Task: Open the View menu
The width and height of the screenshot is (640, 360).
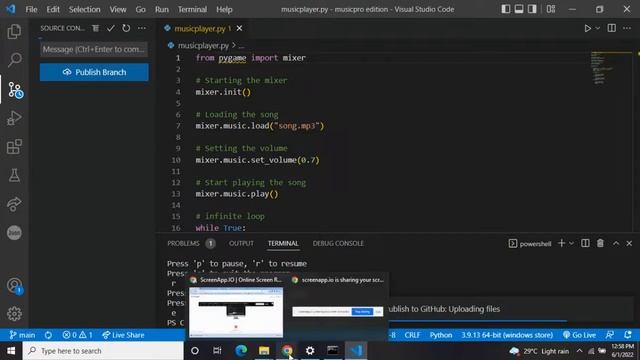Action: coord(118,9)
